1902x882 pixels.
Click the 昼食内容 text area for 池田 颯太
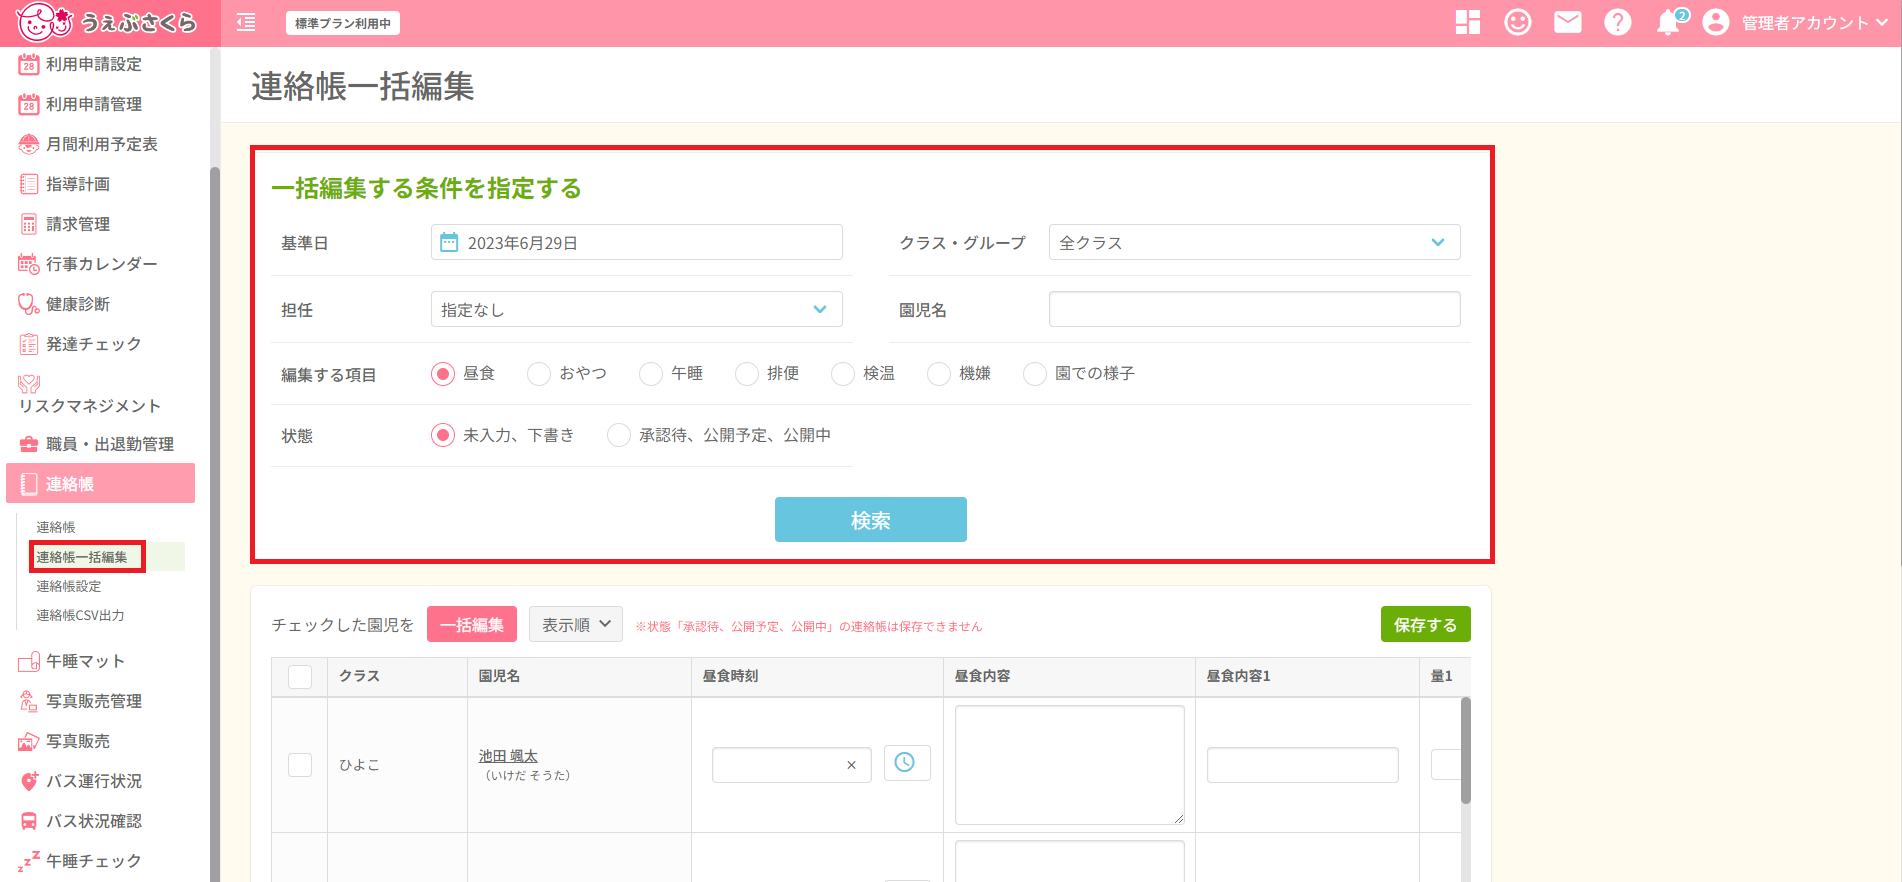click(x=1069, y=765)
